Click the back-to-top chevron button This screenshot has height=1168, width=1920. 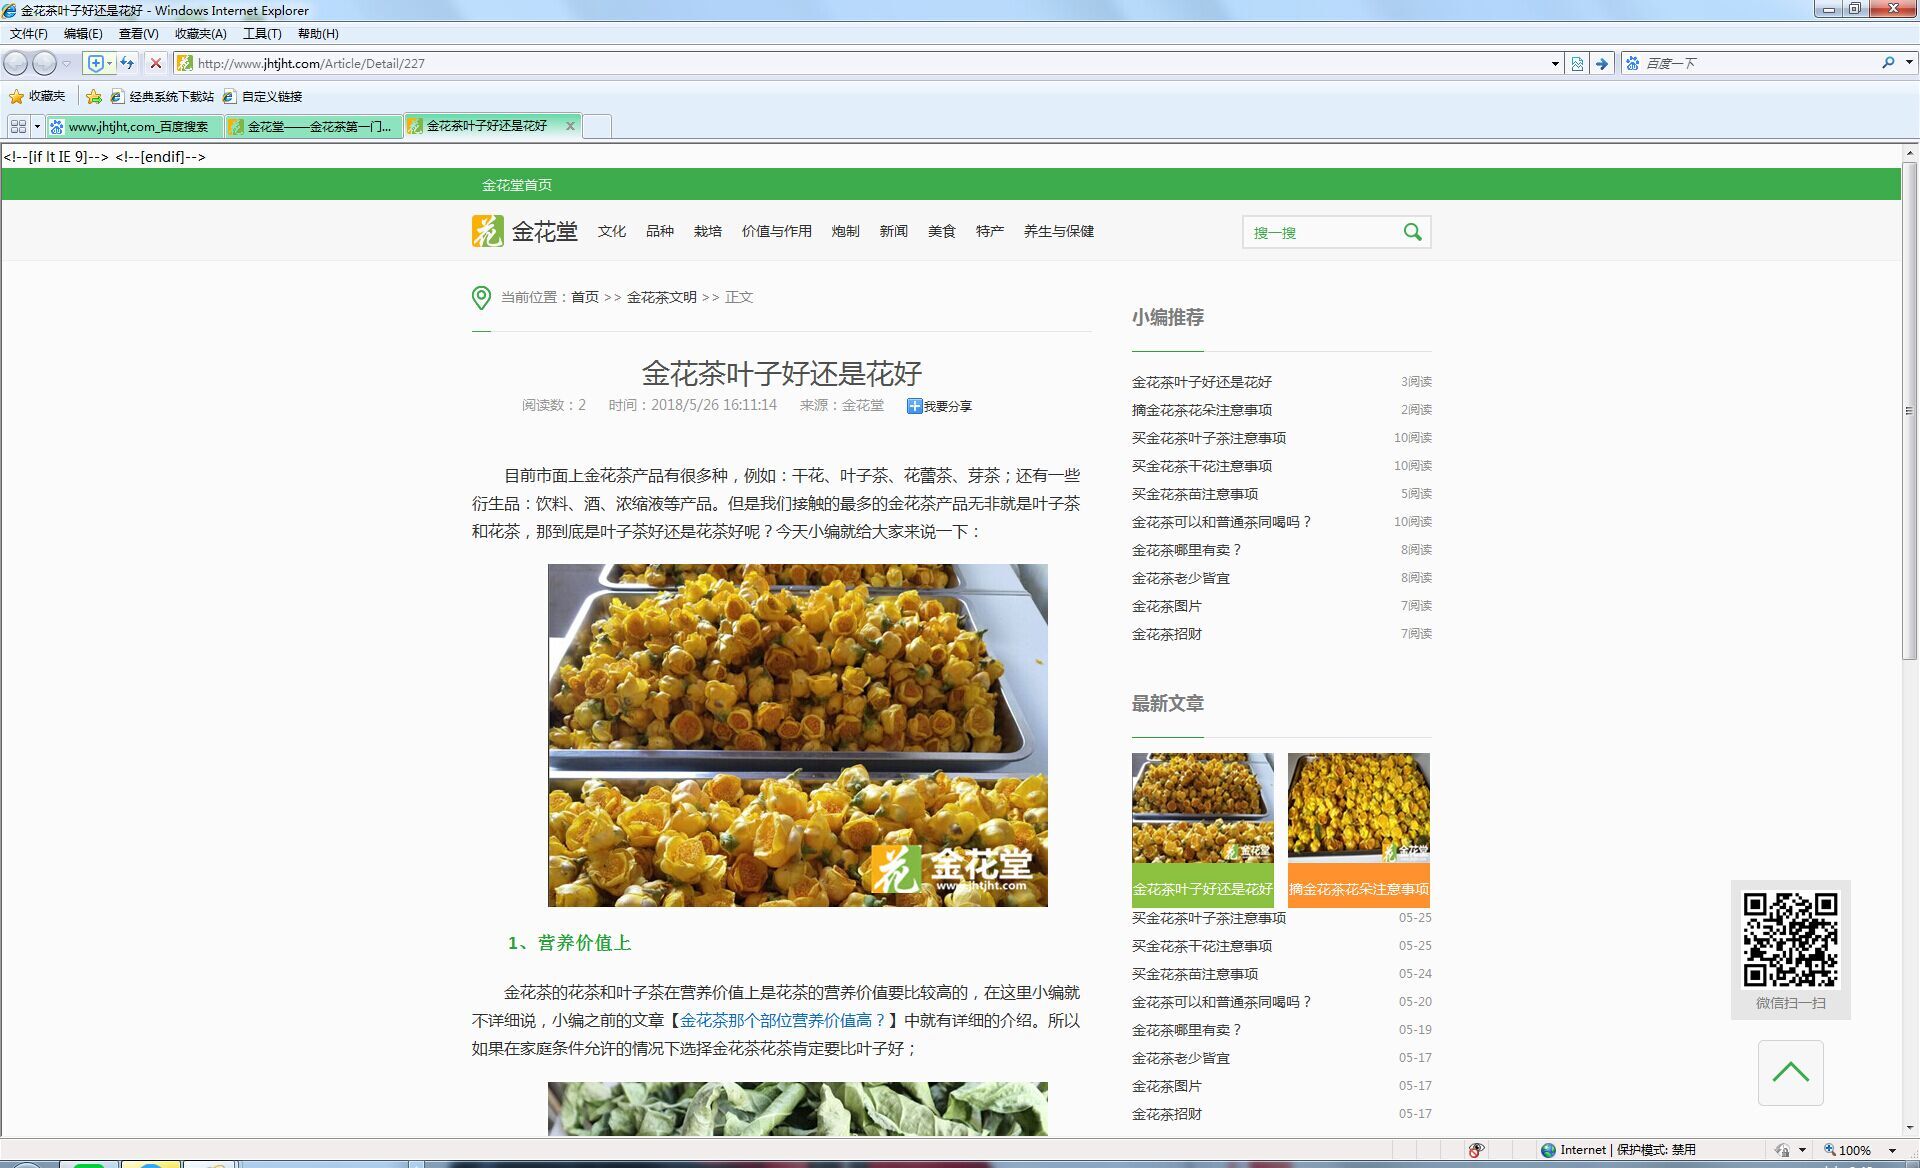1790,1072
